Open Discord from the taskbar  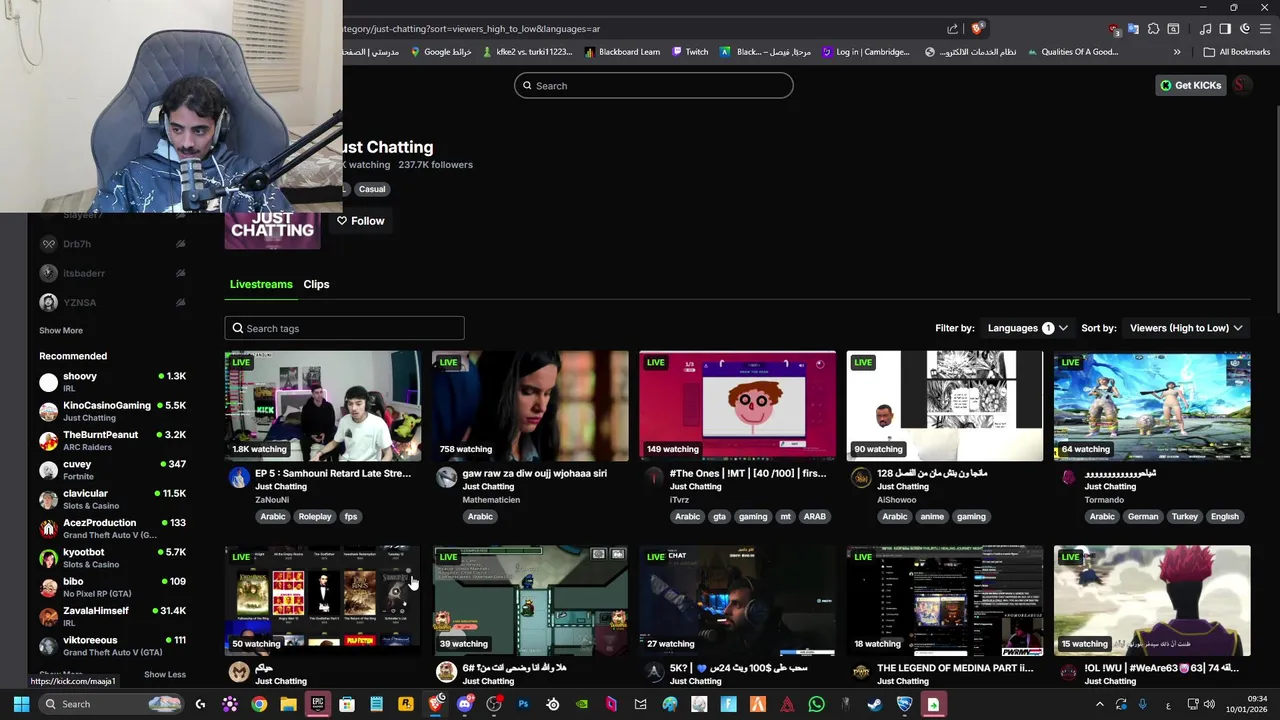[x=464, y=704]
